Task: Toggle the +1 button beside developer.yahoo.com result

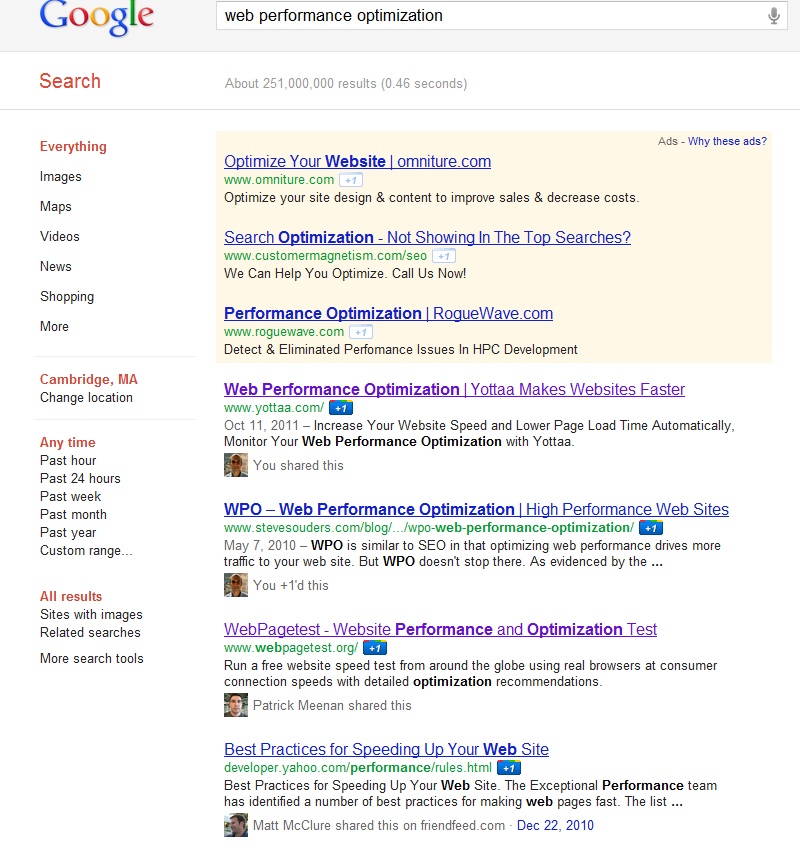Action: point(509,768)
